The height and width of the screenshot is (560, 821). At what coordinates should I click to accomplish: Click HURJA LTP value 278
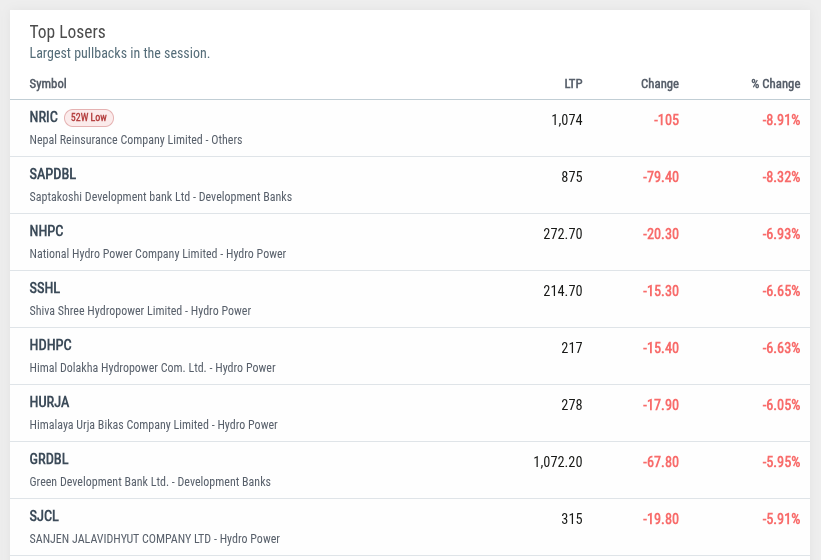pyautogui.click(x=572, y=405)
